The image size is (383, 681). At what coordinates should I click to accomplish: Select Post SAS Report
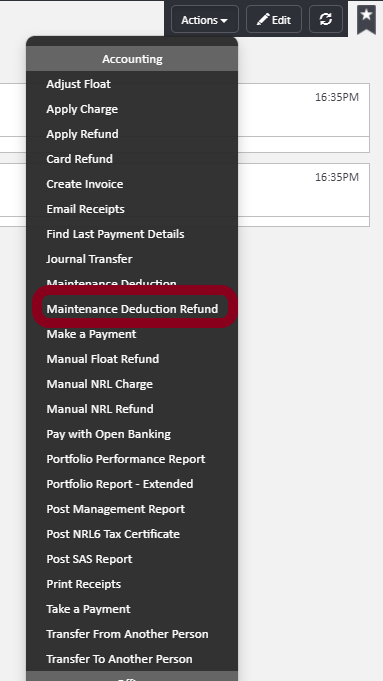(x=89, y=559)
